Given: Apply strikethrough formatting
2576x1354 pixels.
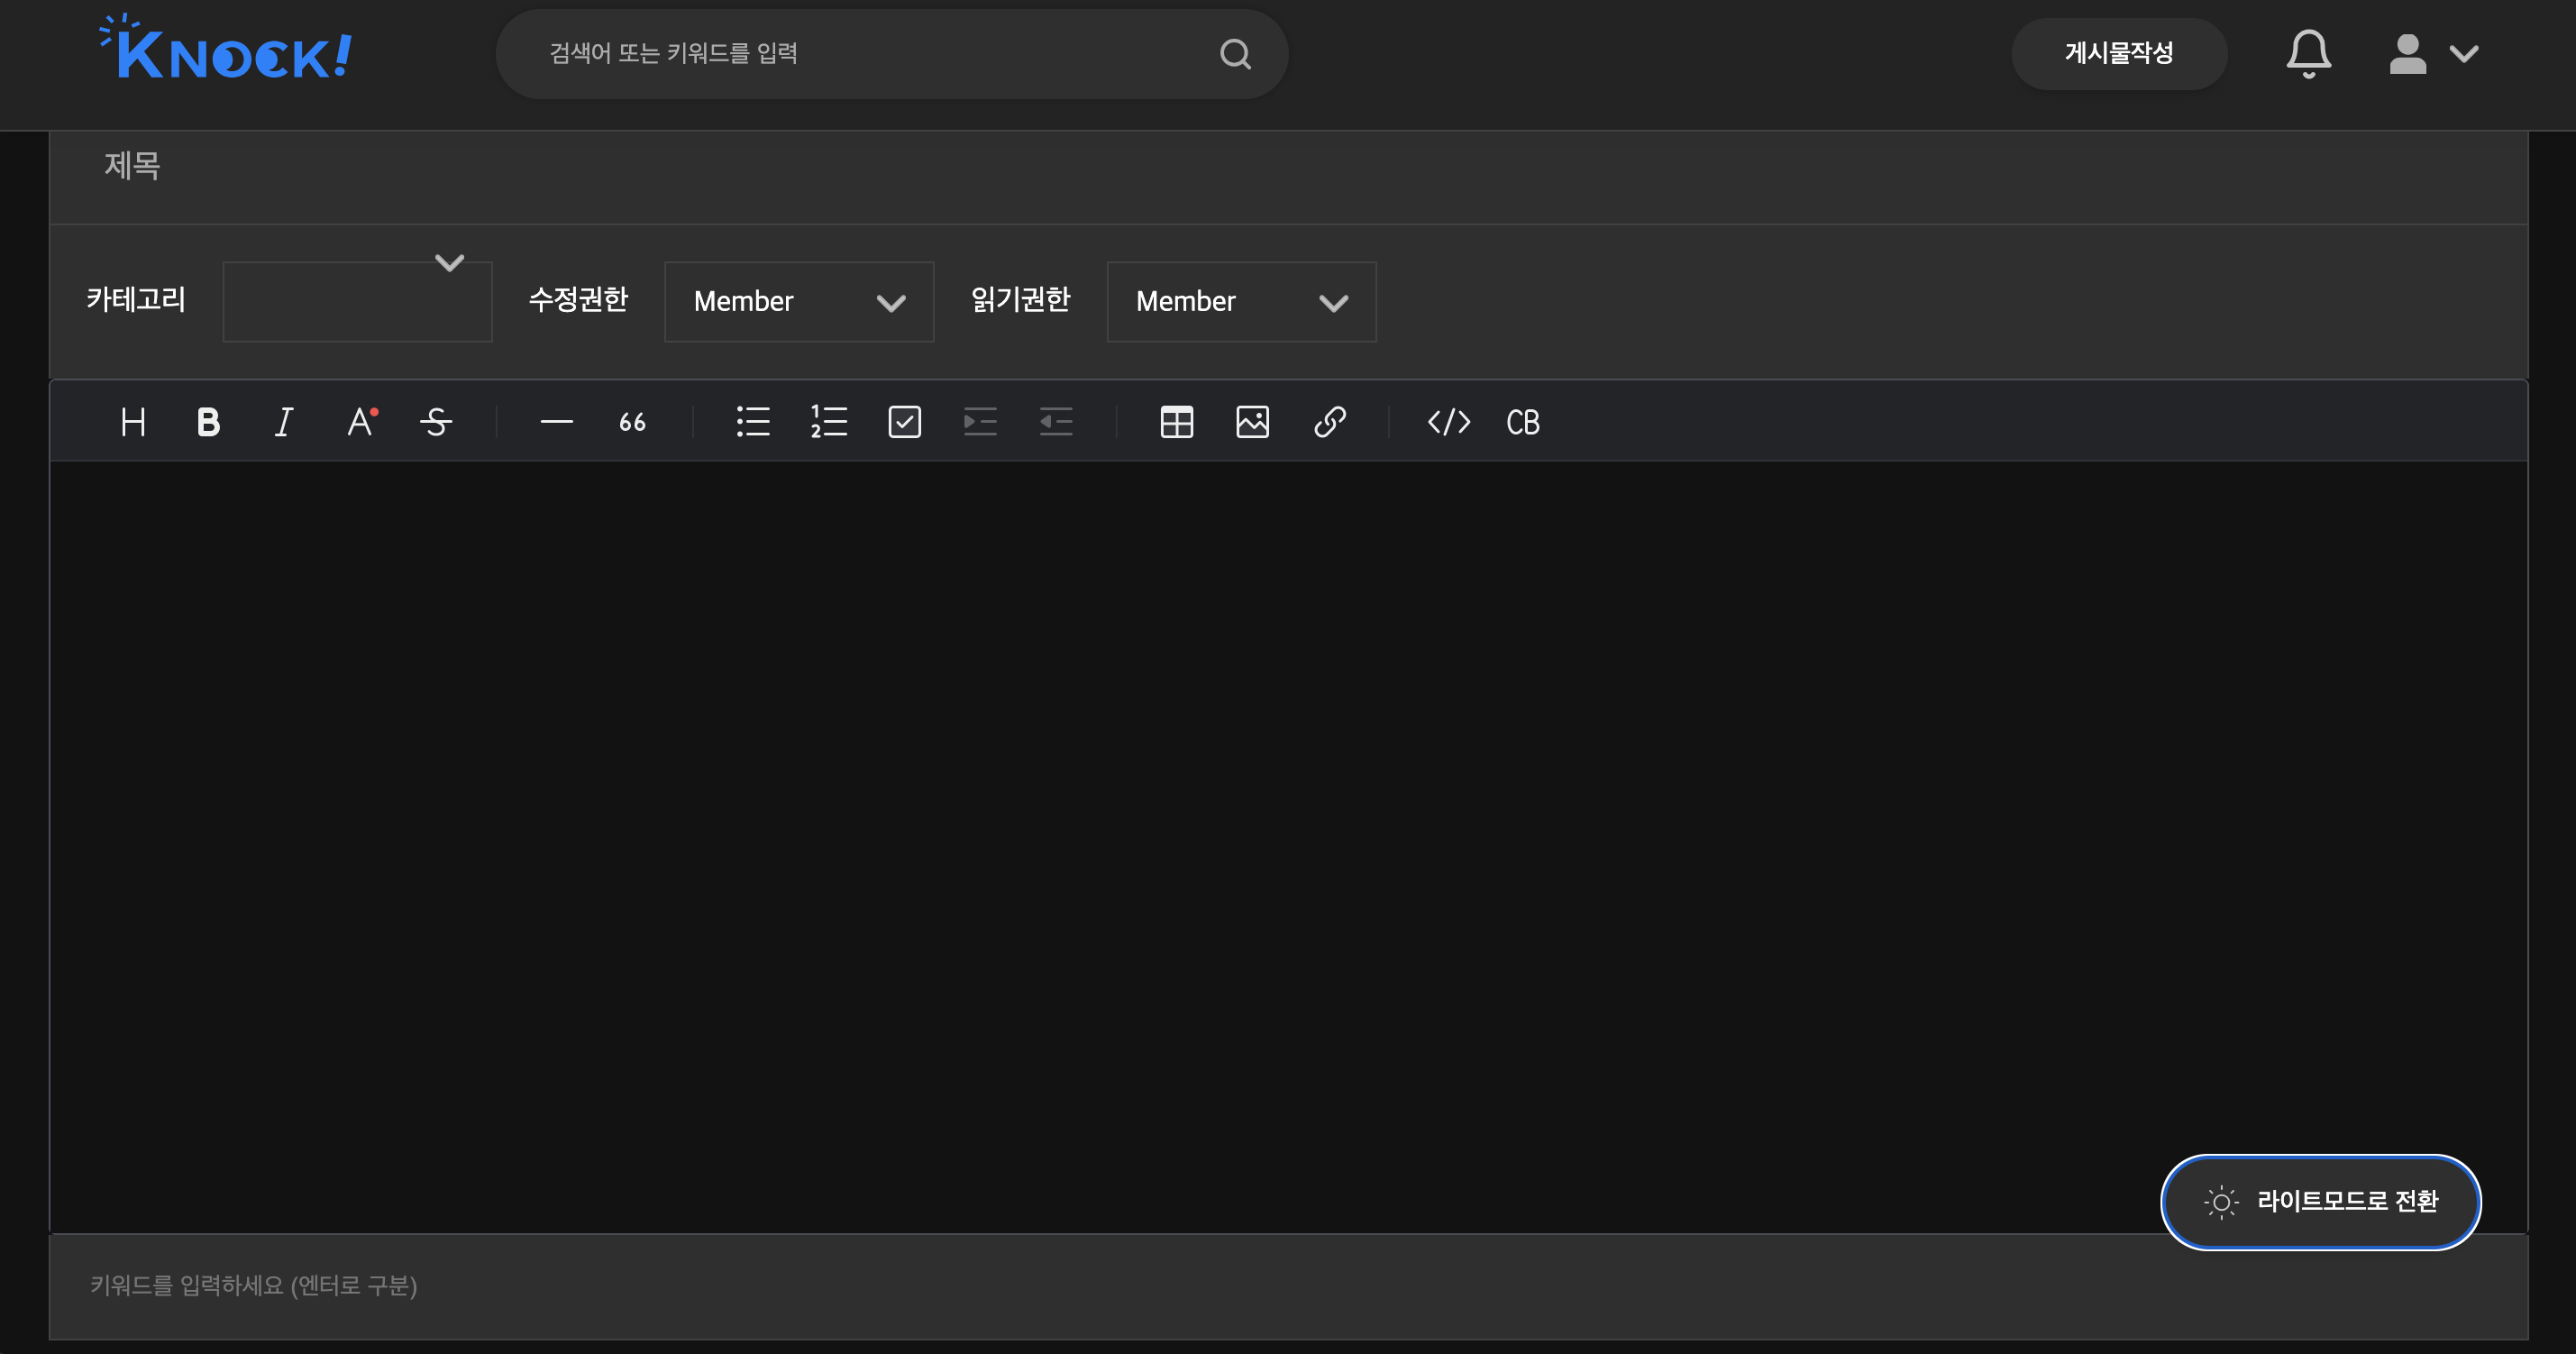Looking at the screenshot, I should [x=436, y=422].
